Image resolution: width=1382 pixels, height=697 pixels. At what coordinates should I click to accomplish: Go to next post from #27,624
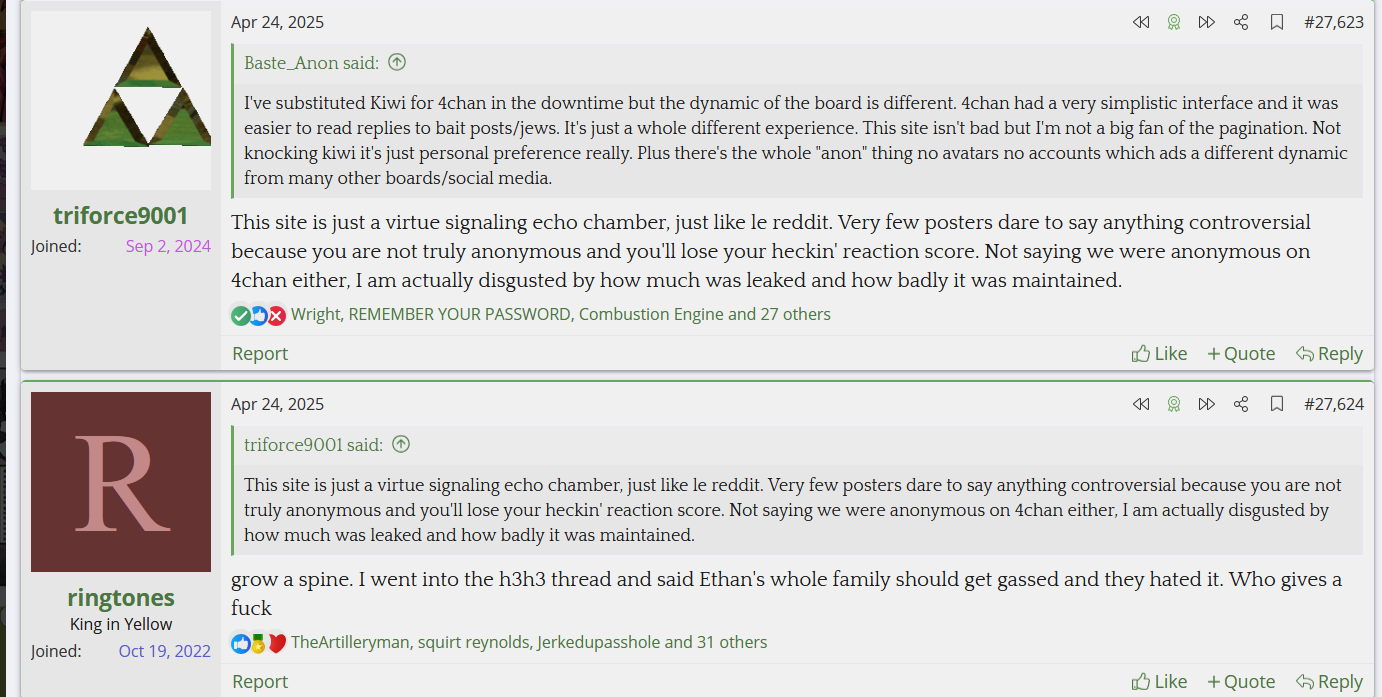(x=1207, y=404)
